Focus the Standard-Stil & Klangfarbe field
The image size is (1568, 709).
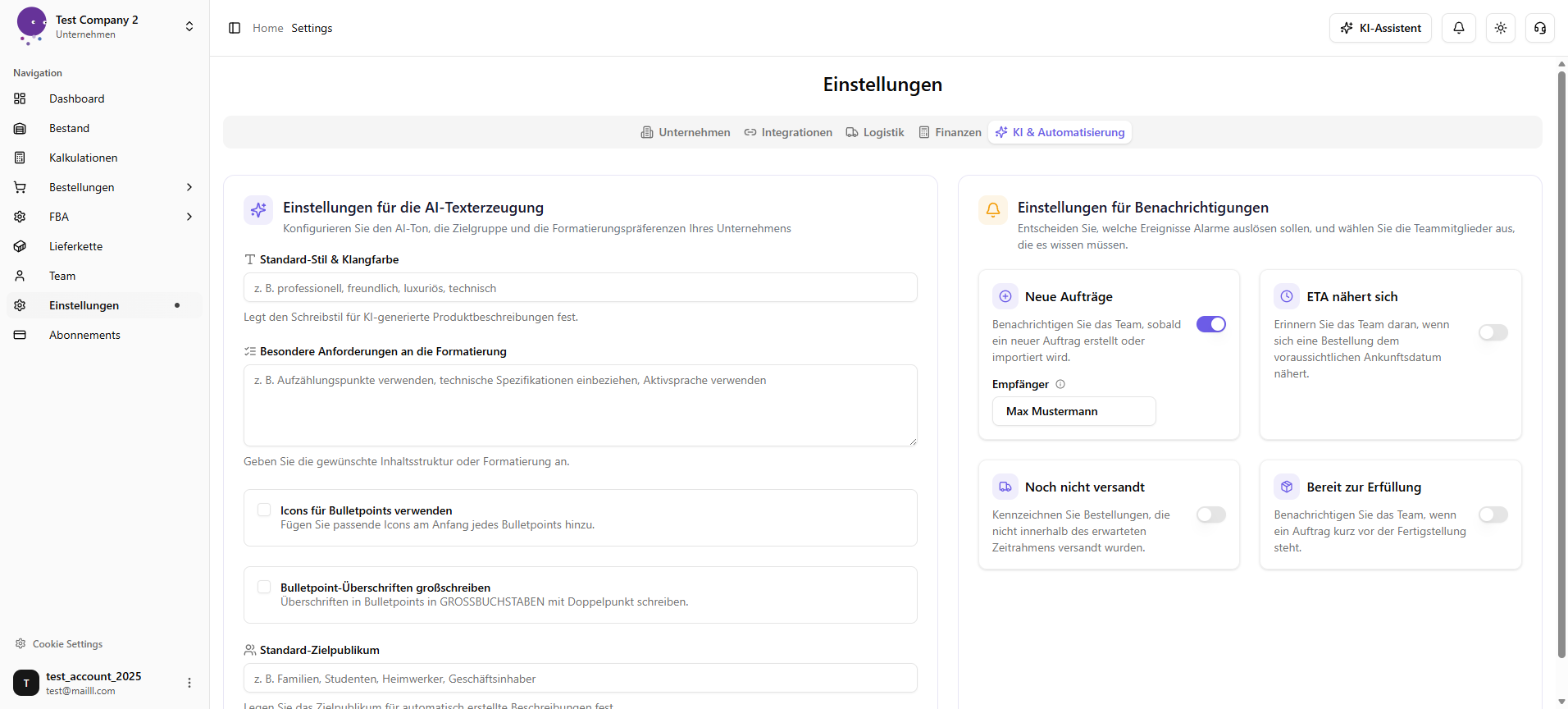(580, 287)
